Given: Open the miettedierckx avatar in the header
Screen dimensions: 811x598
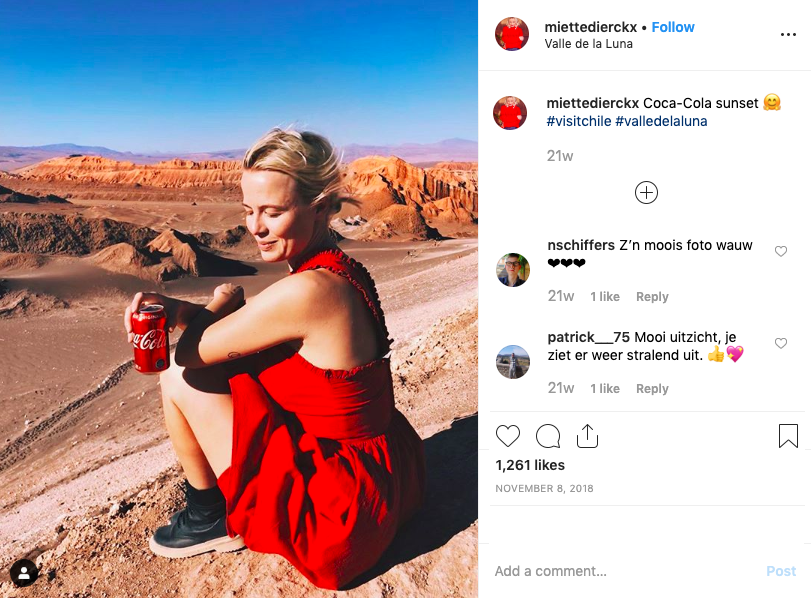Looking at the screenshot, I should (x=512, y=34).
